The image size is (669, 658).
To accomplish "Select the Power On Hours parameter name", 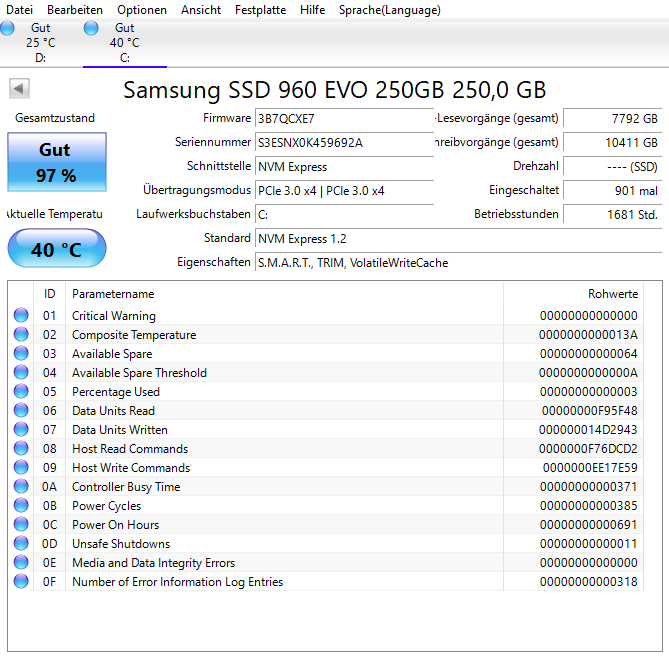I will tap(116, 524).
